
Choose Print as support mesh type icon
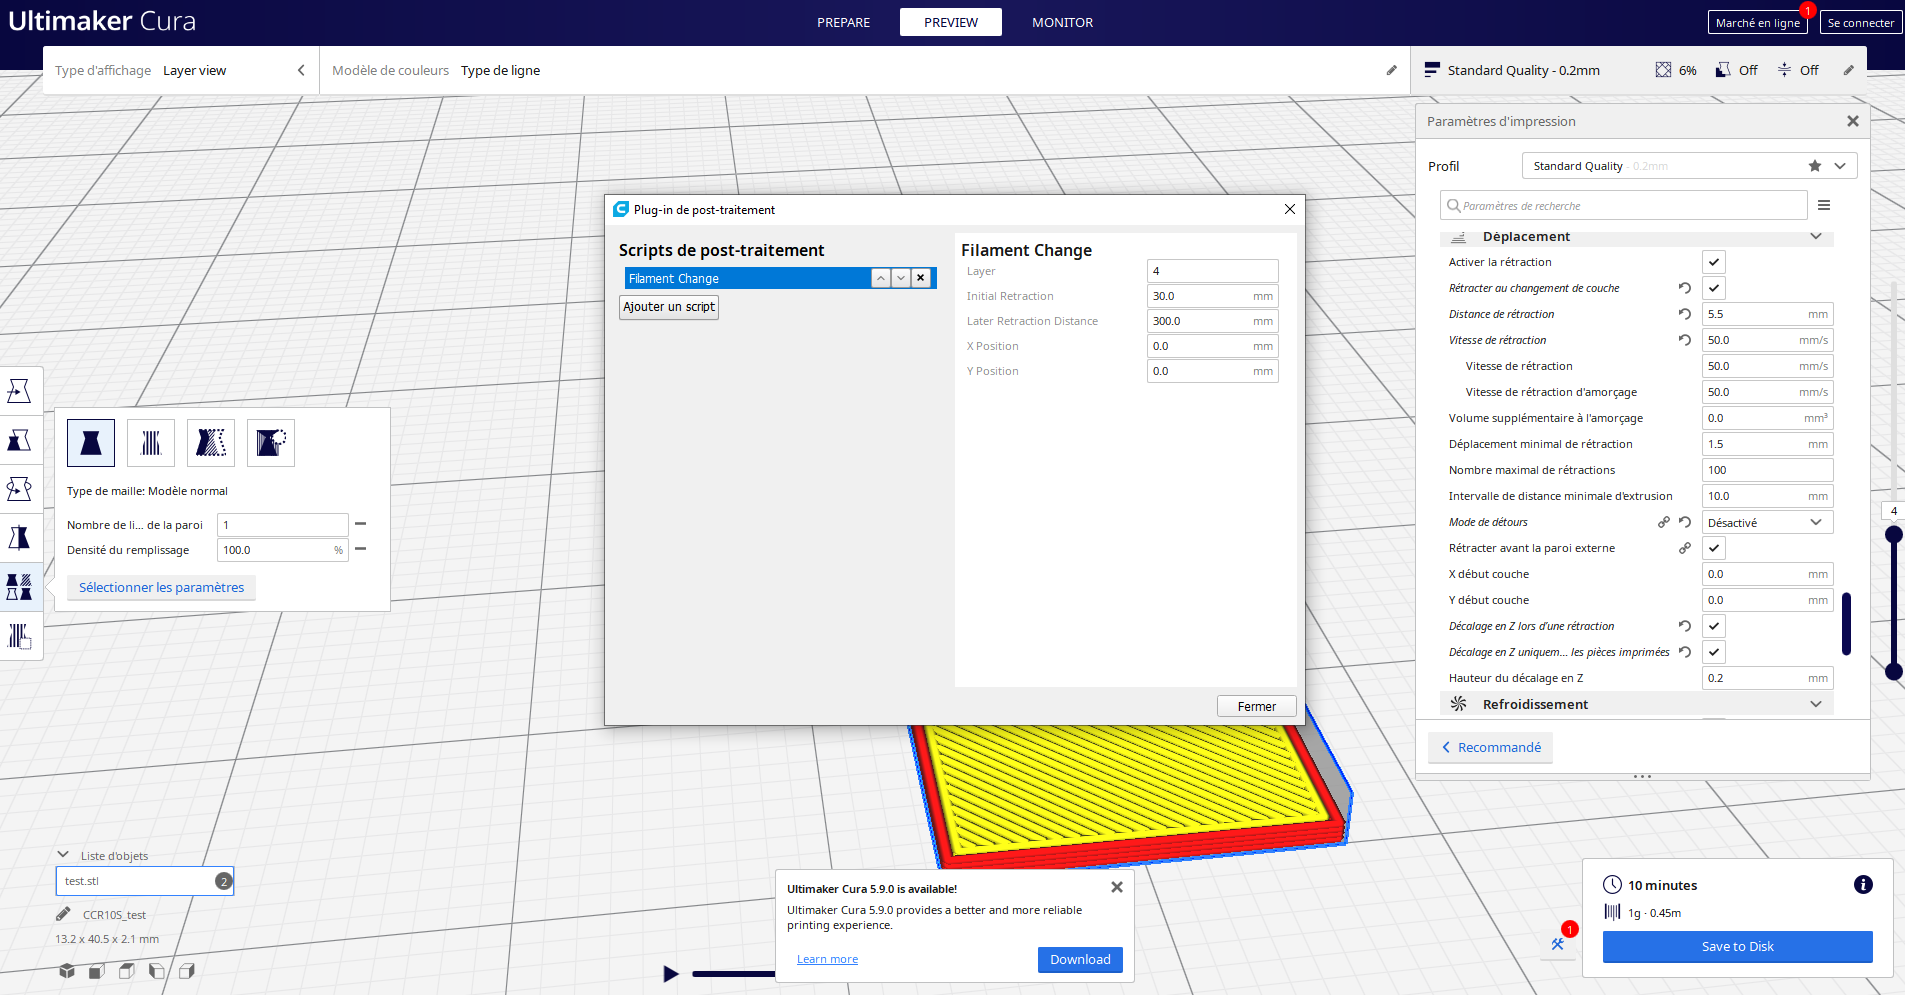[151, 442]
